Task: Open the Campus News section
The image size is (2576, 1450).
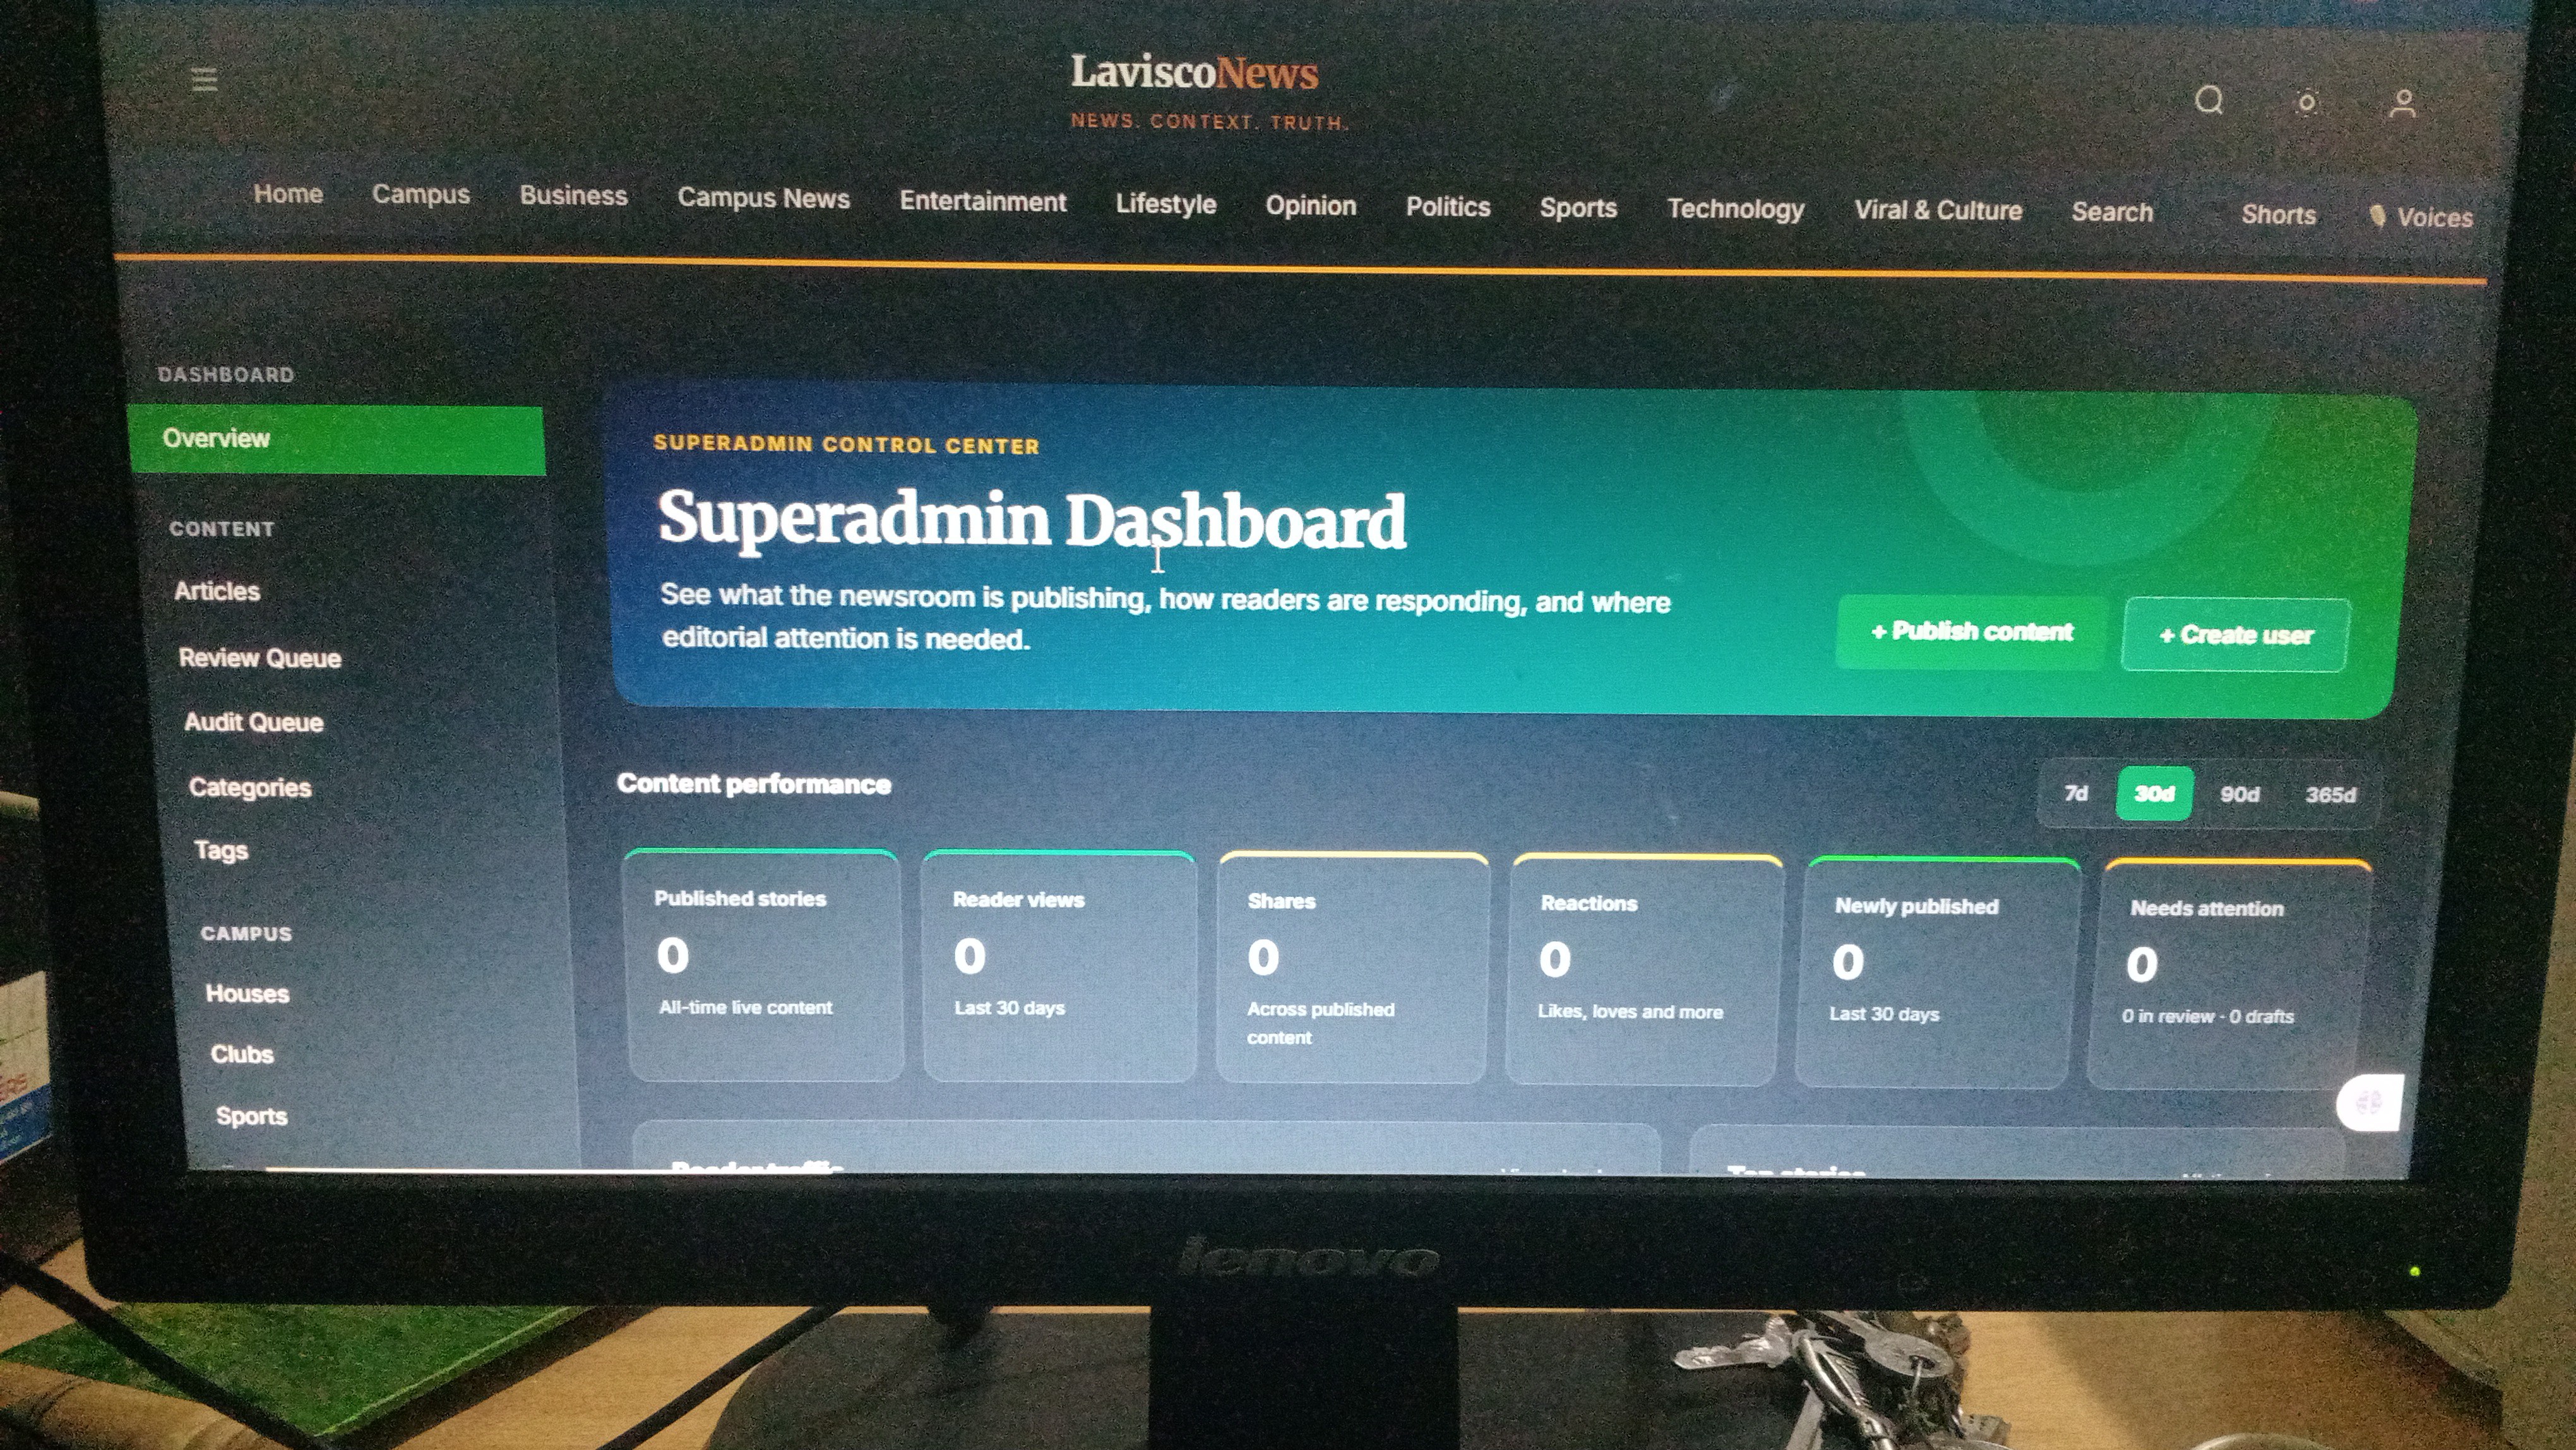Action: 764,198
